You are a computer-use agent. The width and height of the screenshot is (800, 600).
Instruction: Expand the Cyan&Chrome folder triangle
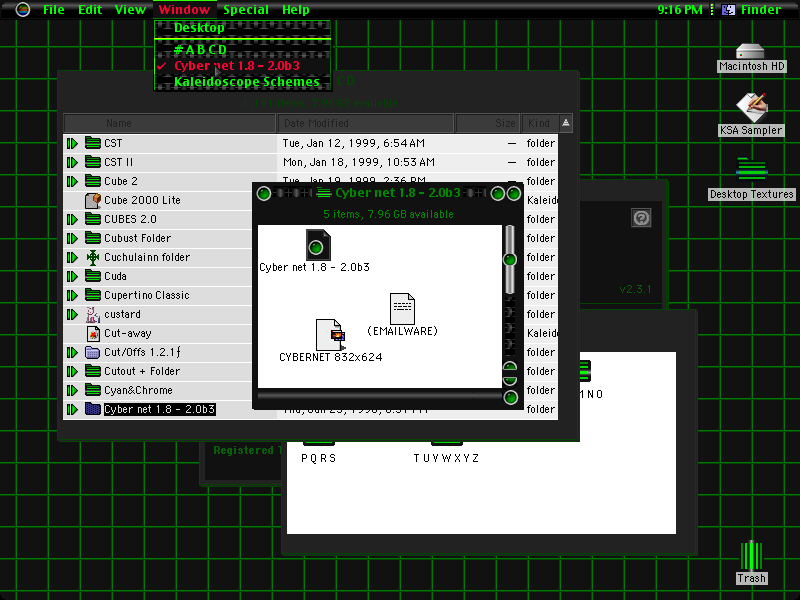(72, 390)
